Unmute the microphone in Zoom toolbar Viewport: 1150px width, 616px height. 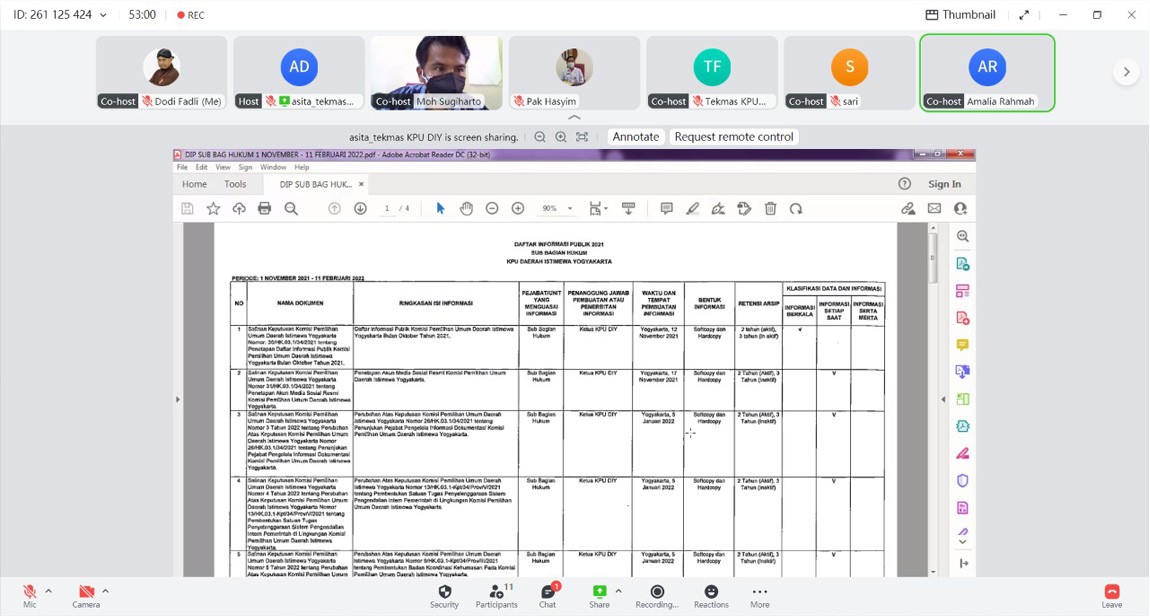pyautogui.click(x=29, y=592)
